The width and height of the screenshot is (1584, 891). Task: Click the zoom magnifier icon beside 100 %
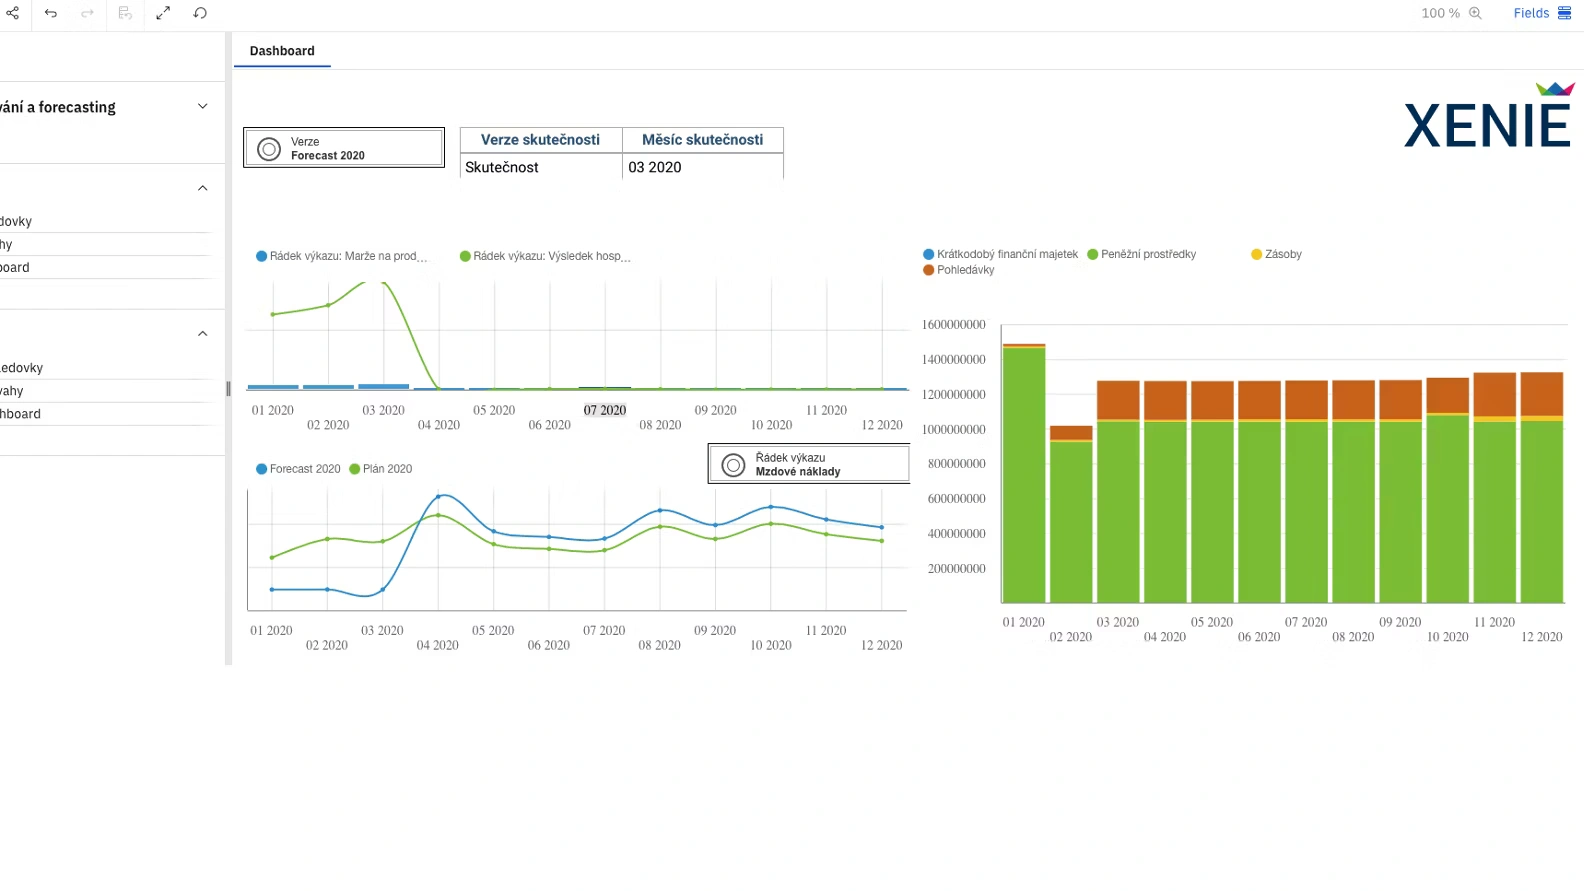(1475, 13)
